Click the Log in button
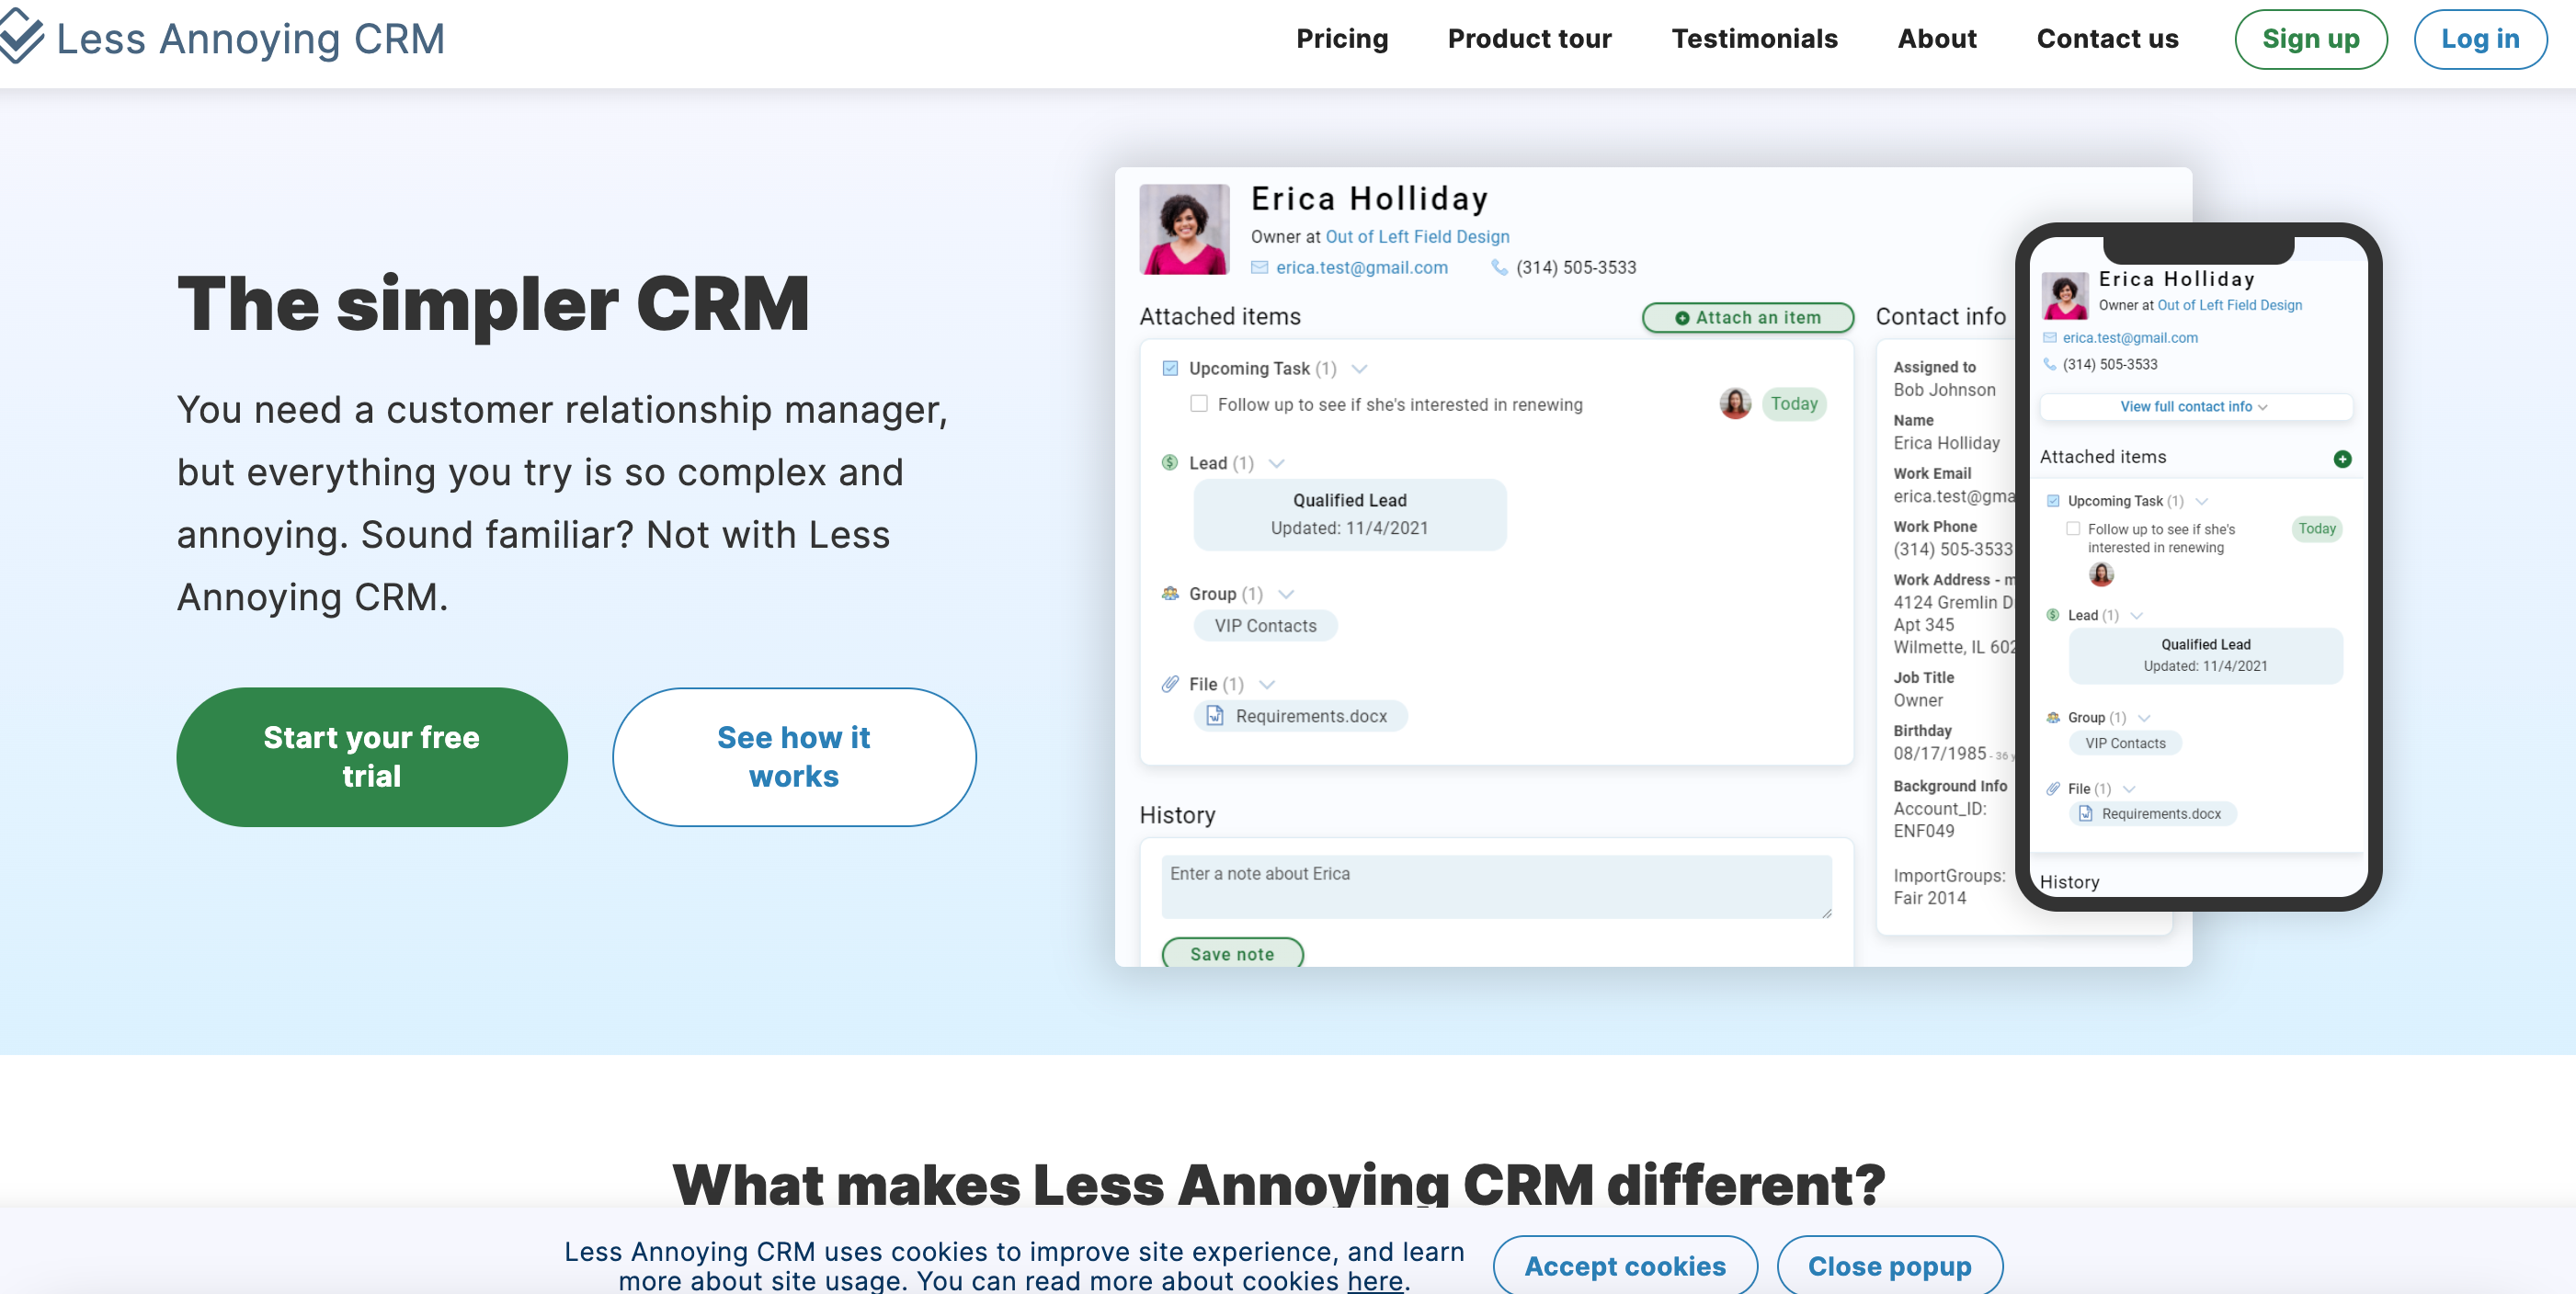Screen dimensions: 2576x1294 (x=2480, y=39)
